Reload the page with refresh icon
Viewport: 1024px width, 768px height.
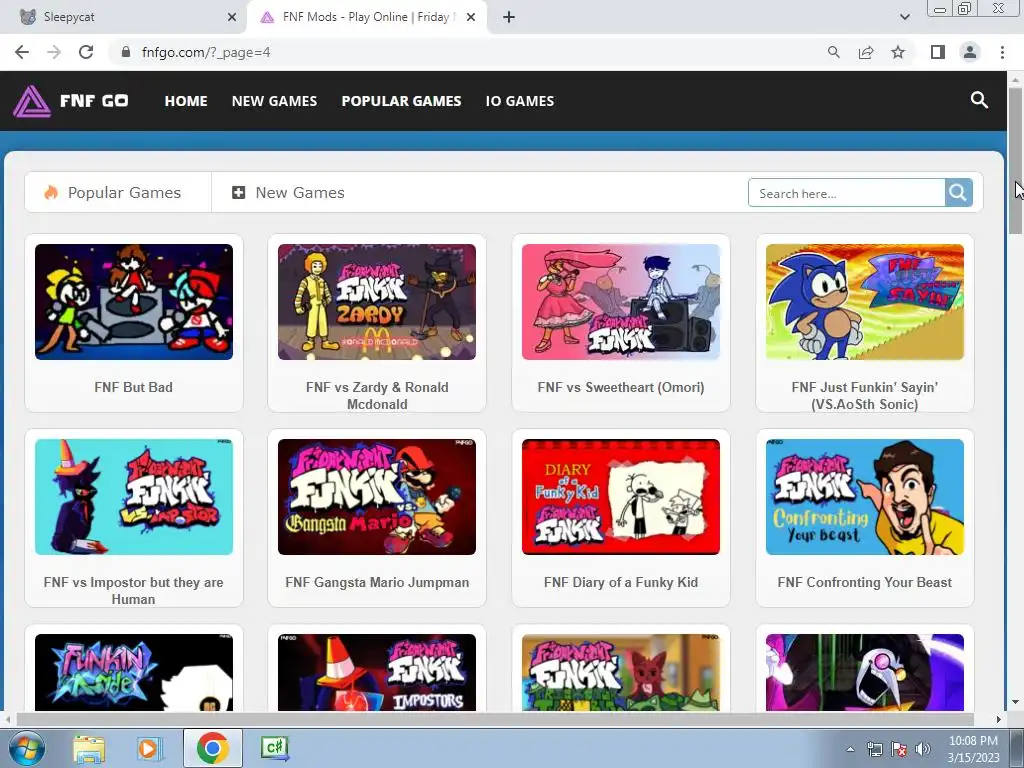[x=86, y=52]
